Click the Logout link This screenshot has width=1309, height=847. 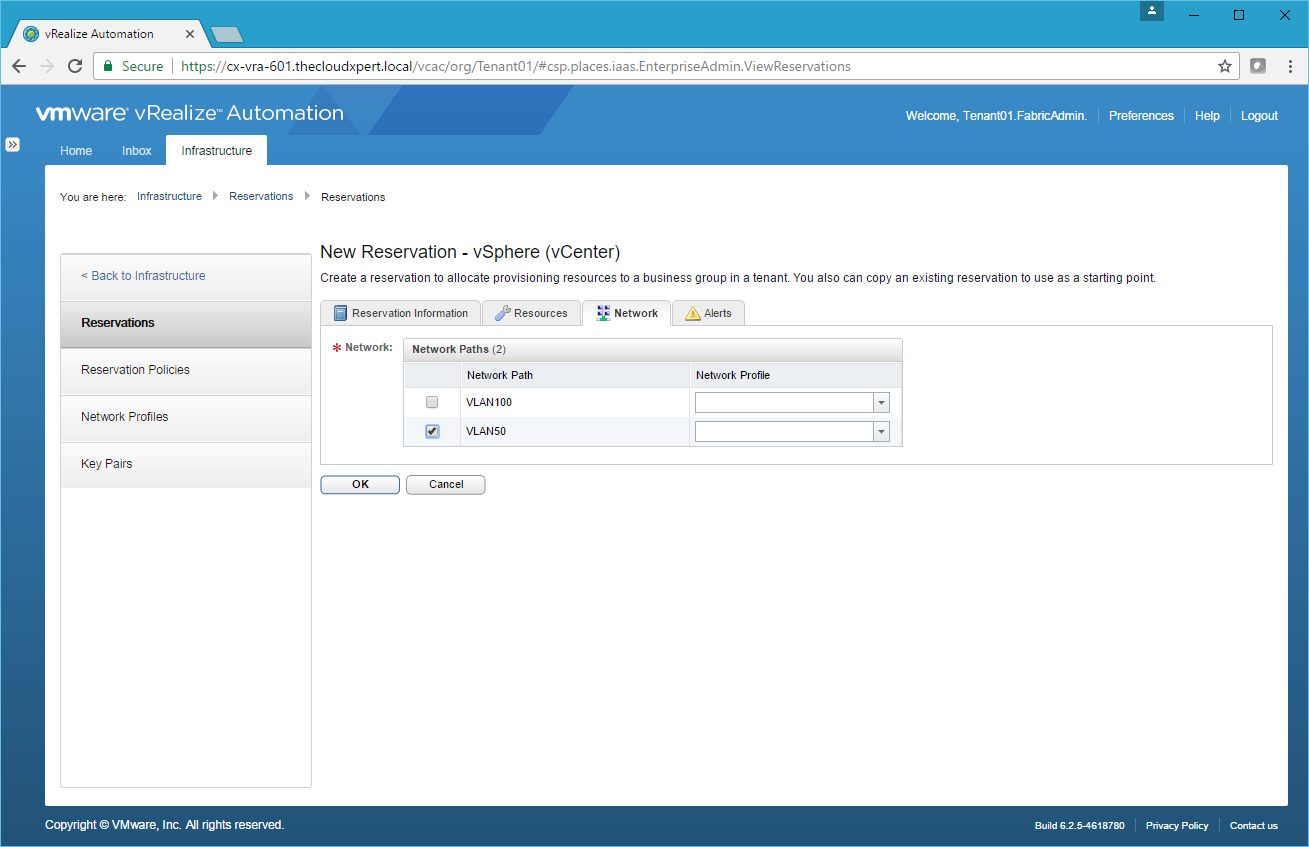coord(1259,116)
